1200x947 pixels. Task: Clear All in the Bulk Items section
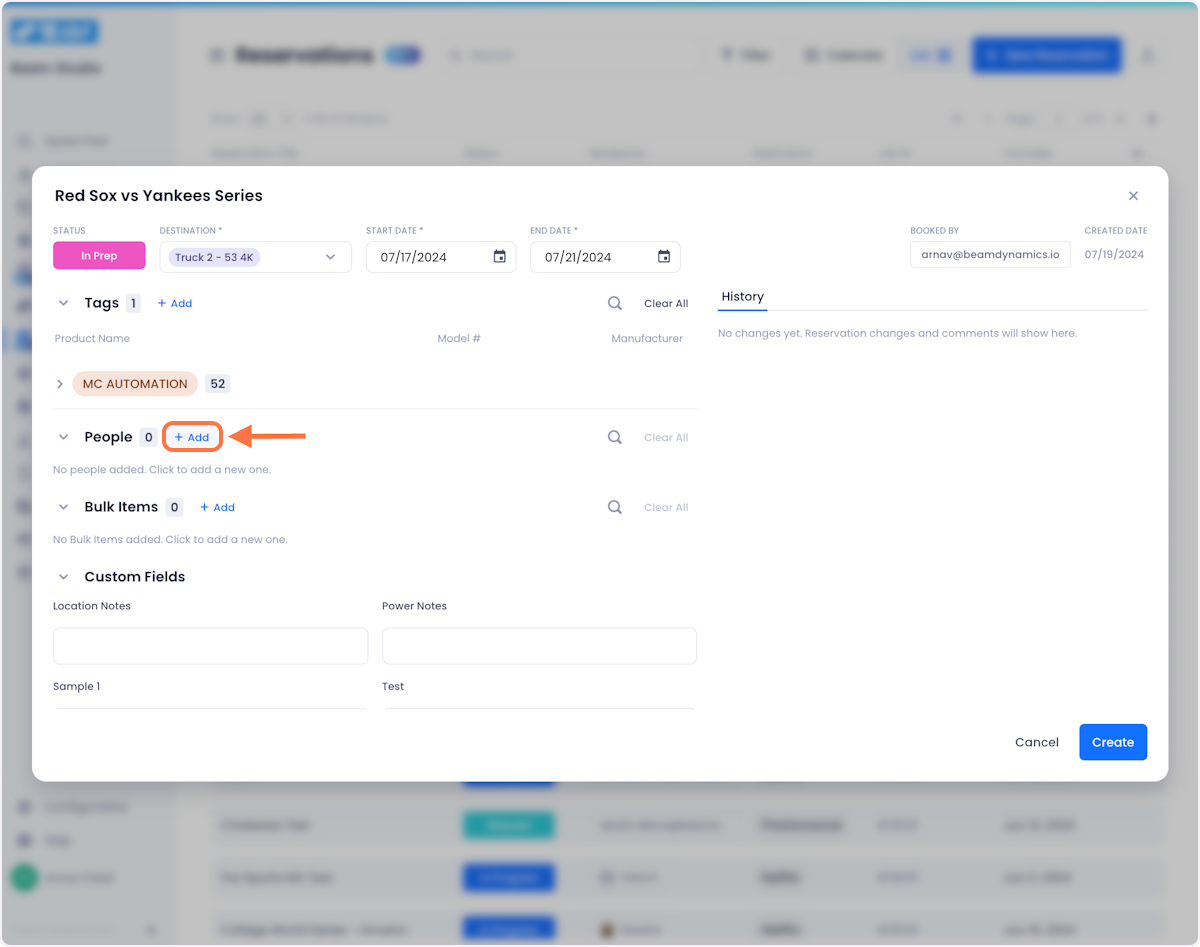click(666, 508)
